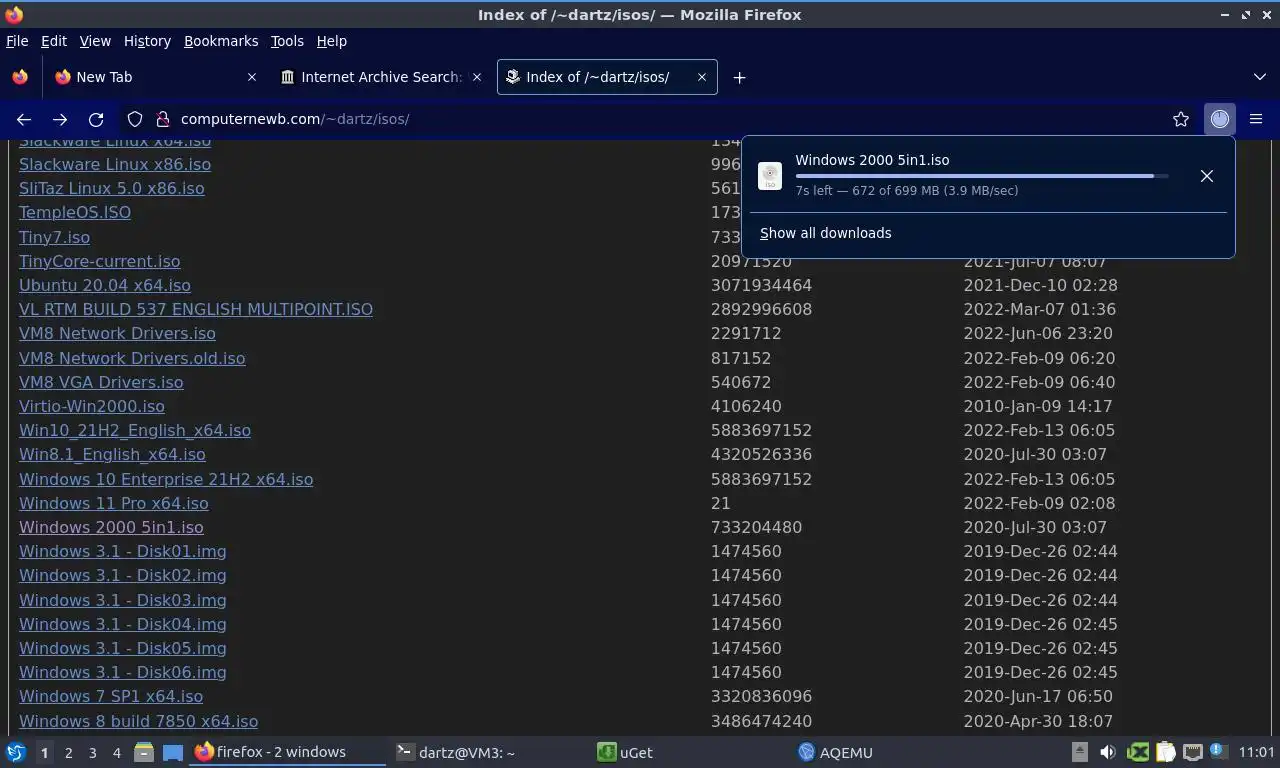Click the removable media tray icon
The image size is (1280, 768).
[1079, 752]
